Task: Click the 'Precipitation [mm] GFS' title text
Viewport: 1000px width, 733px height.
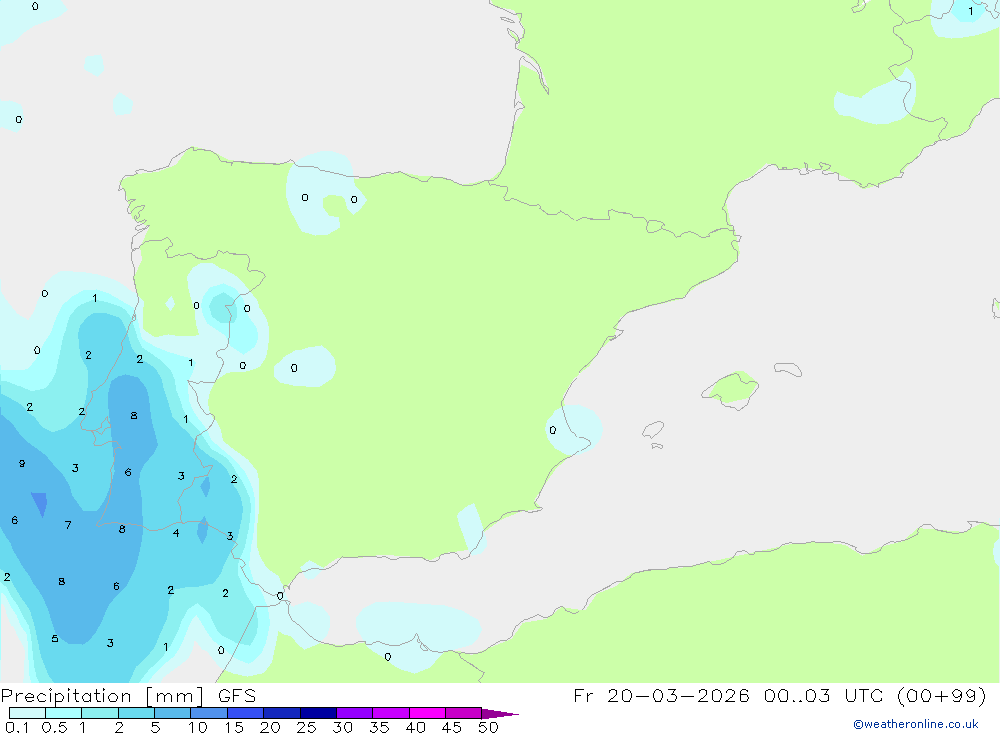Action: click(128, 696)
